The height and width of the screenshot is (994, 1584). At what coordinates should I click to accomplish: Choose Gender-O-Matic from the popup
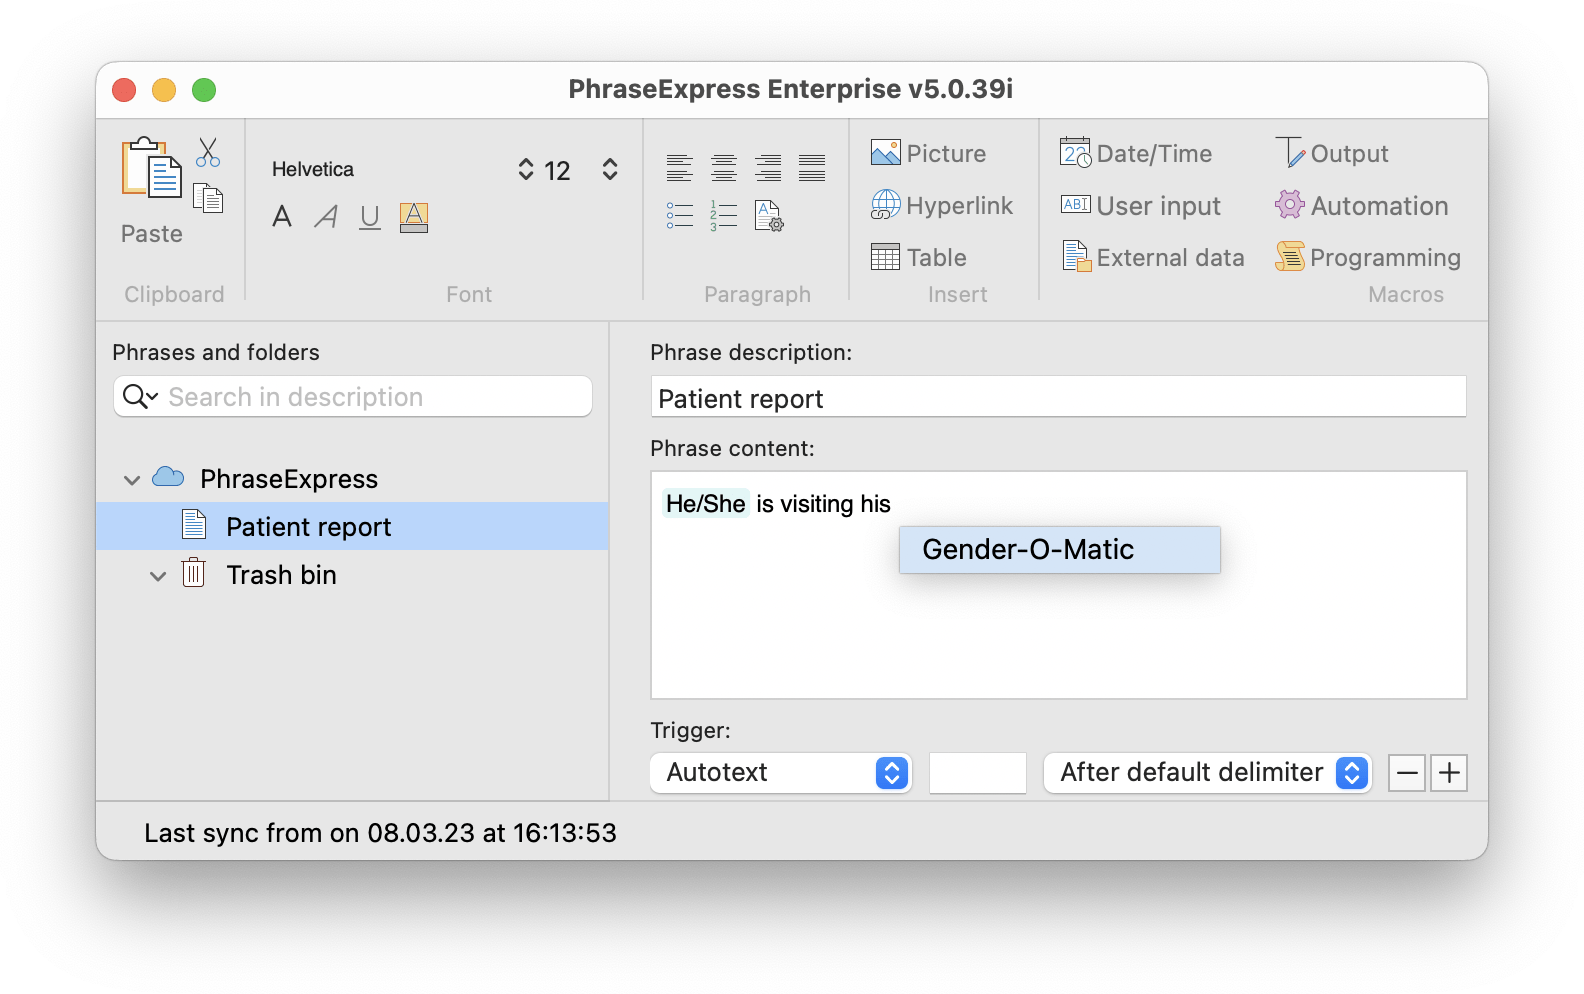[x=1060, y=549]
